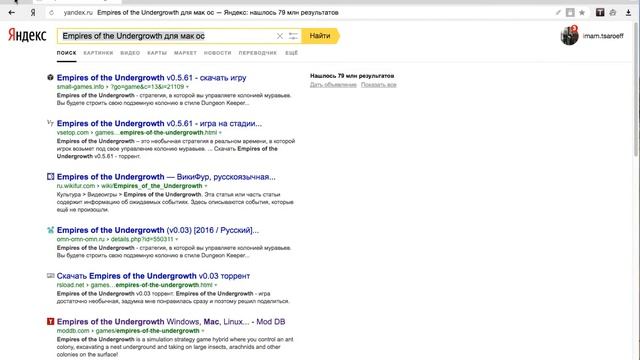
Task: Click the omn-omn-omn.ru result favicon
Action: [50, 230]
